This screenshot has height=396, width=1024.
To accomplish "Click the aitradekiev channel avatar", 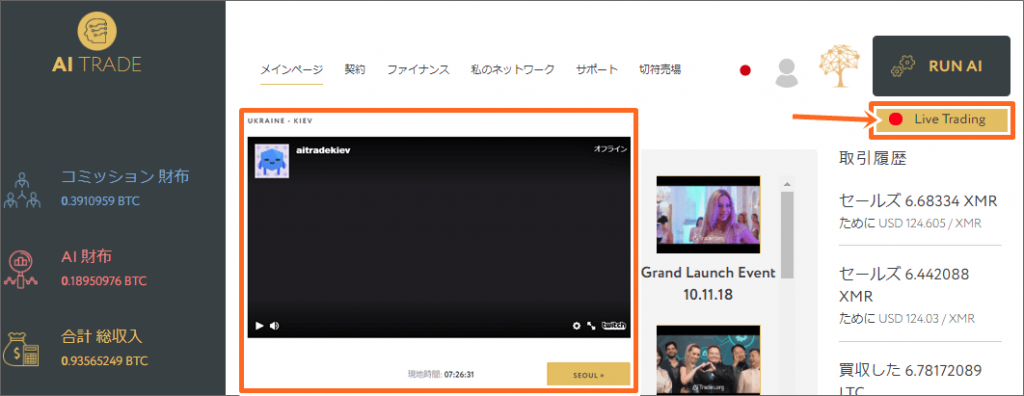I will pos(272,160).
